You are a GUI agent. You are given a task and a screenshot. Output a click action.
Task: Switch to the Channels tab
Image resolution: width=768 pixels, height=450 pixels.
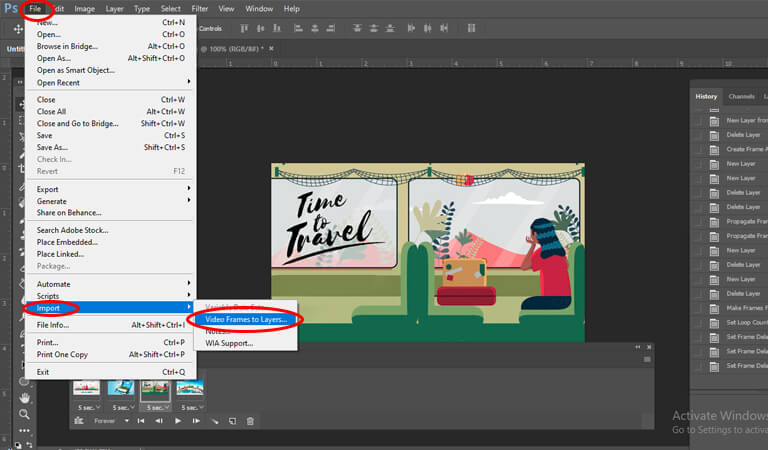tap(741, 96)
